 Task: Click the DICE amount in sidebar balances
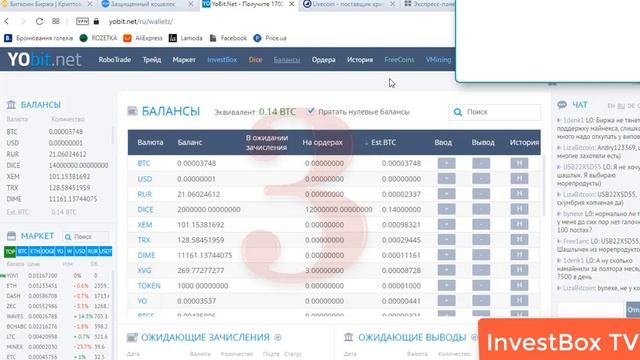78,165
